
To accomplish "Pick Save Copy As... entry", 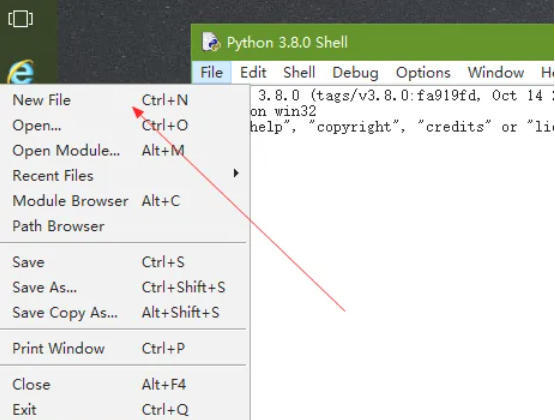I will [x=124, y=312].
